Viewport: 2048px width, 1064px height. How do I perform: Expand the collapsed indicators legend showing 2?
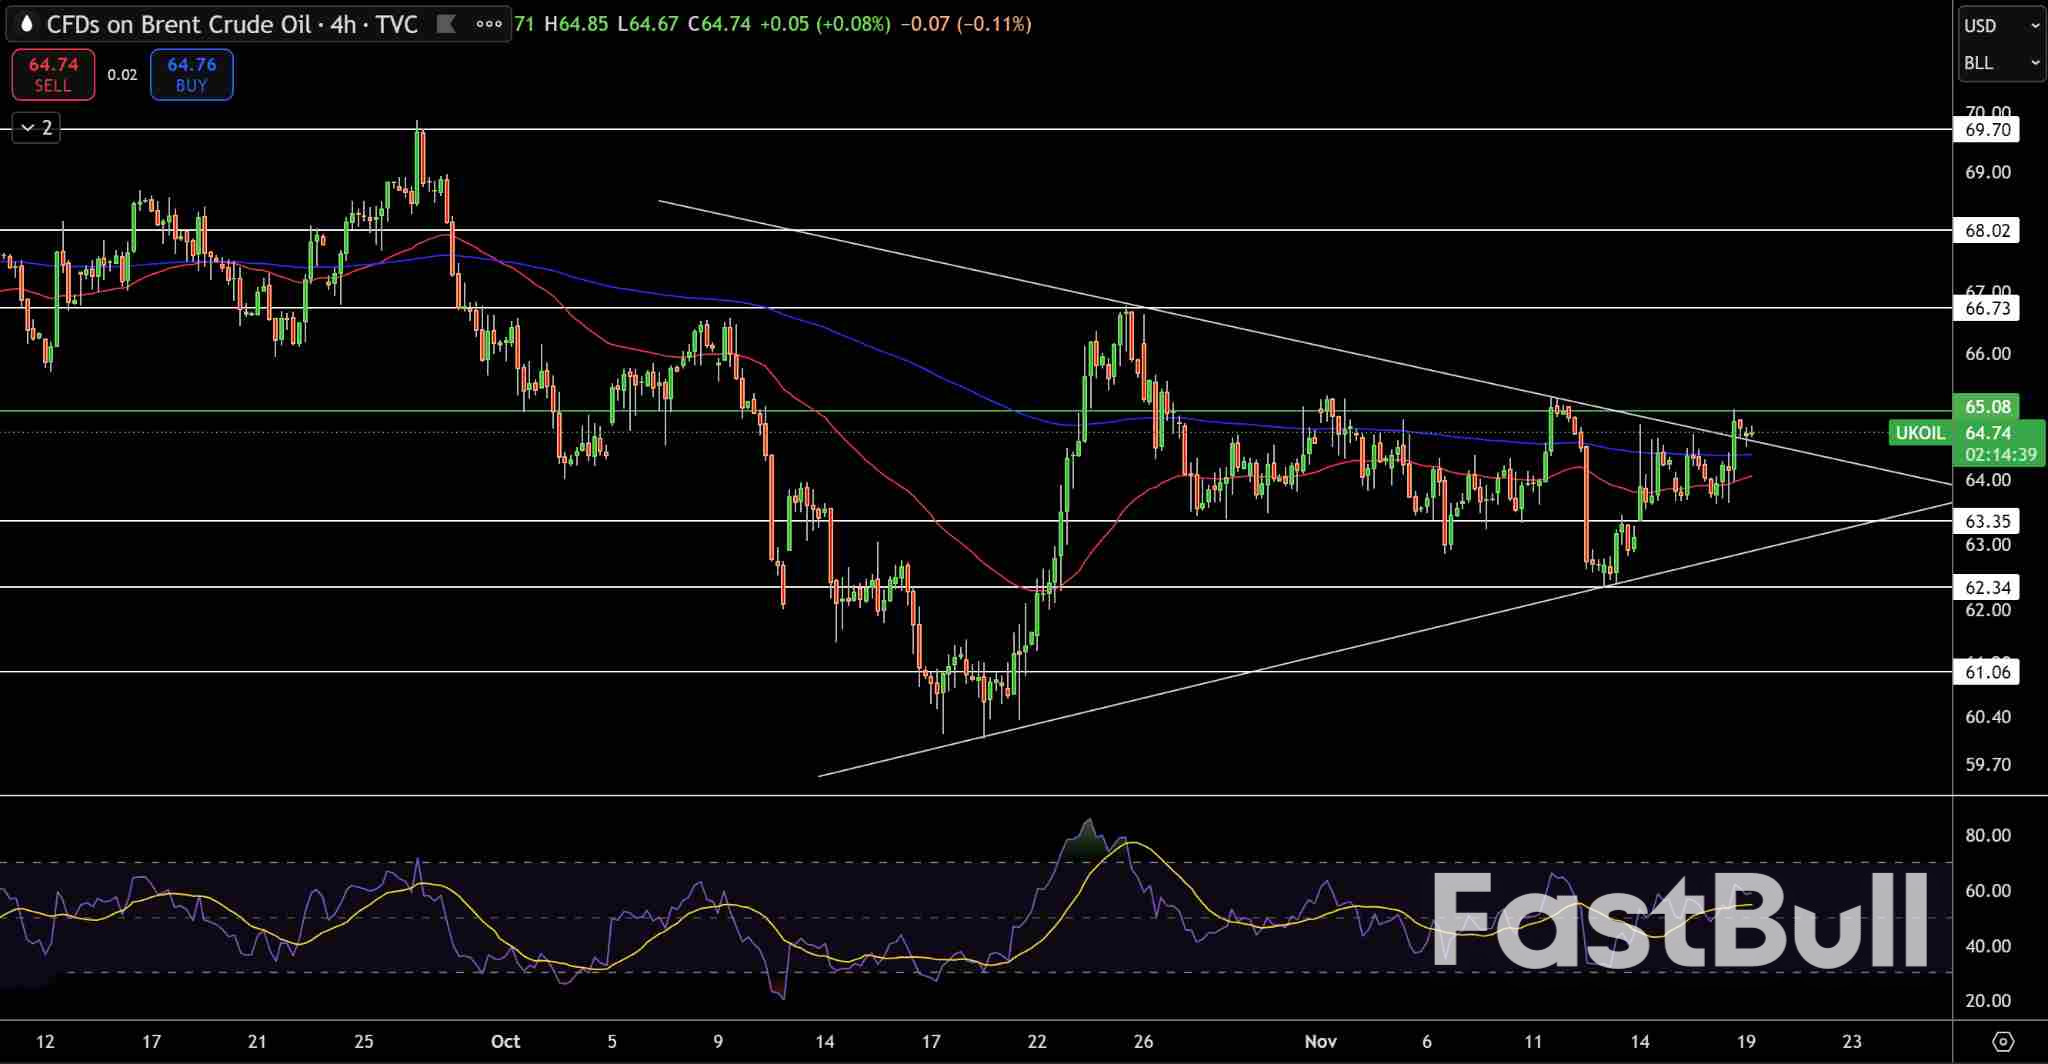click(x=36, y=127)
